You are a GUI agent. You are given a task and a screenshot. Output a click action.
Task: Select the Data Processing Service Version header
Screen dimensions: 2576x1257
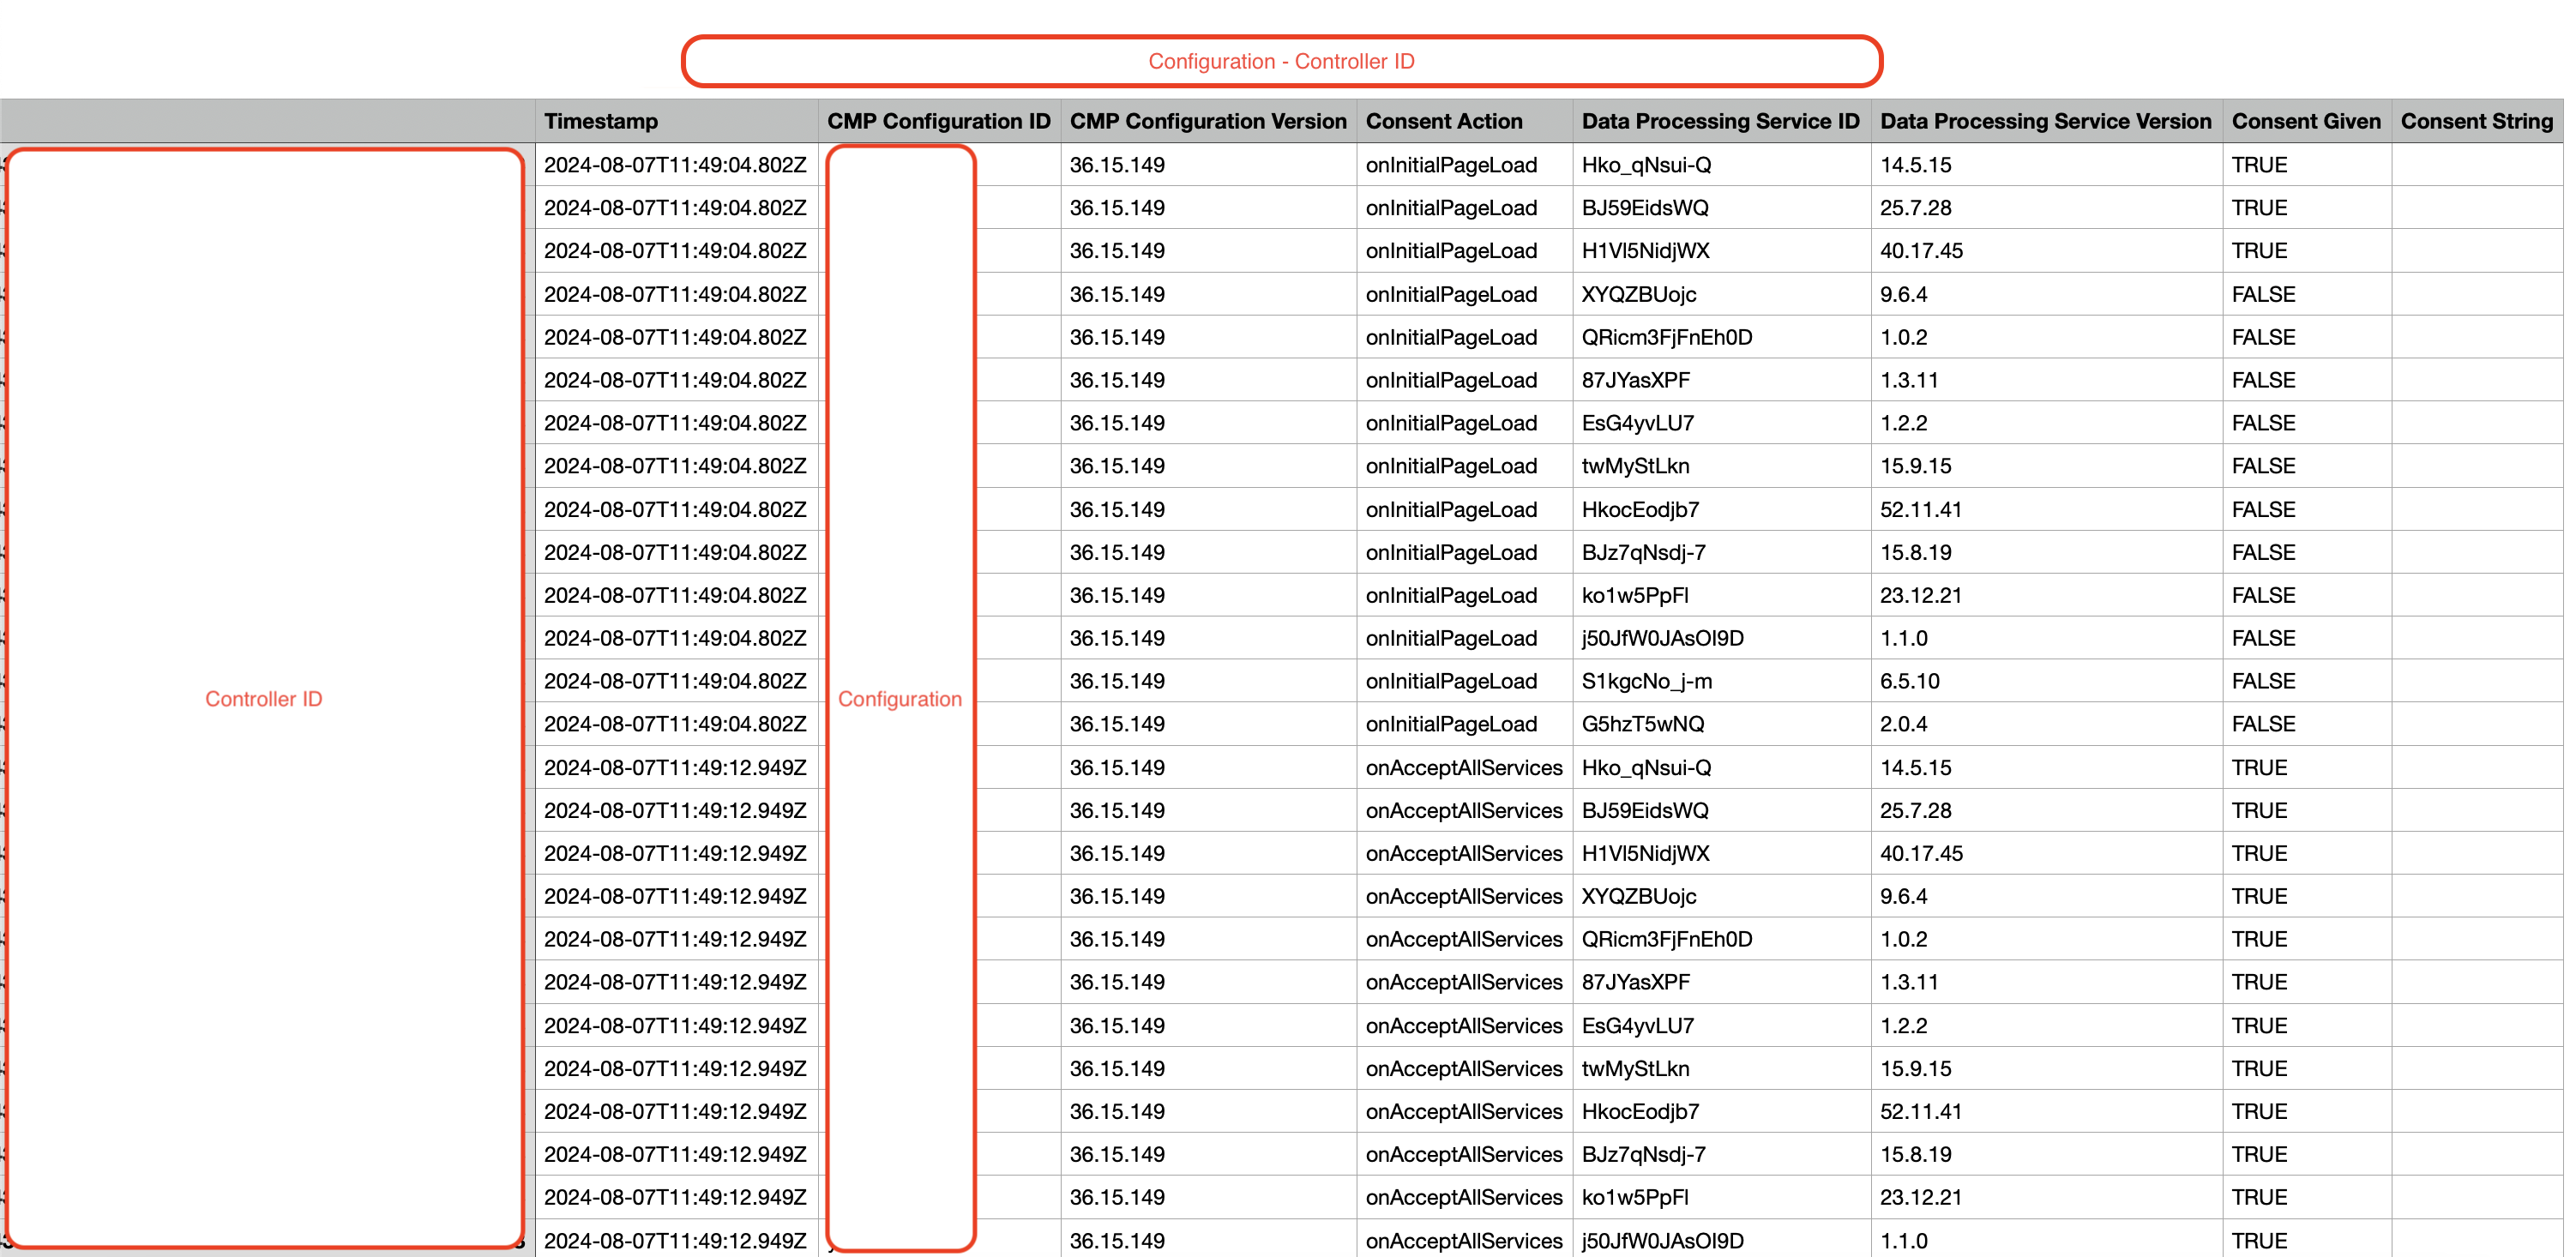point(2045,121)
